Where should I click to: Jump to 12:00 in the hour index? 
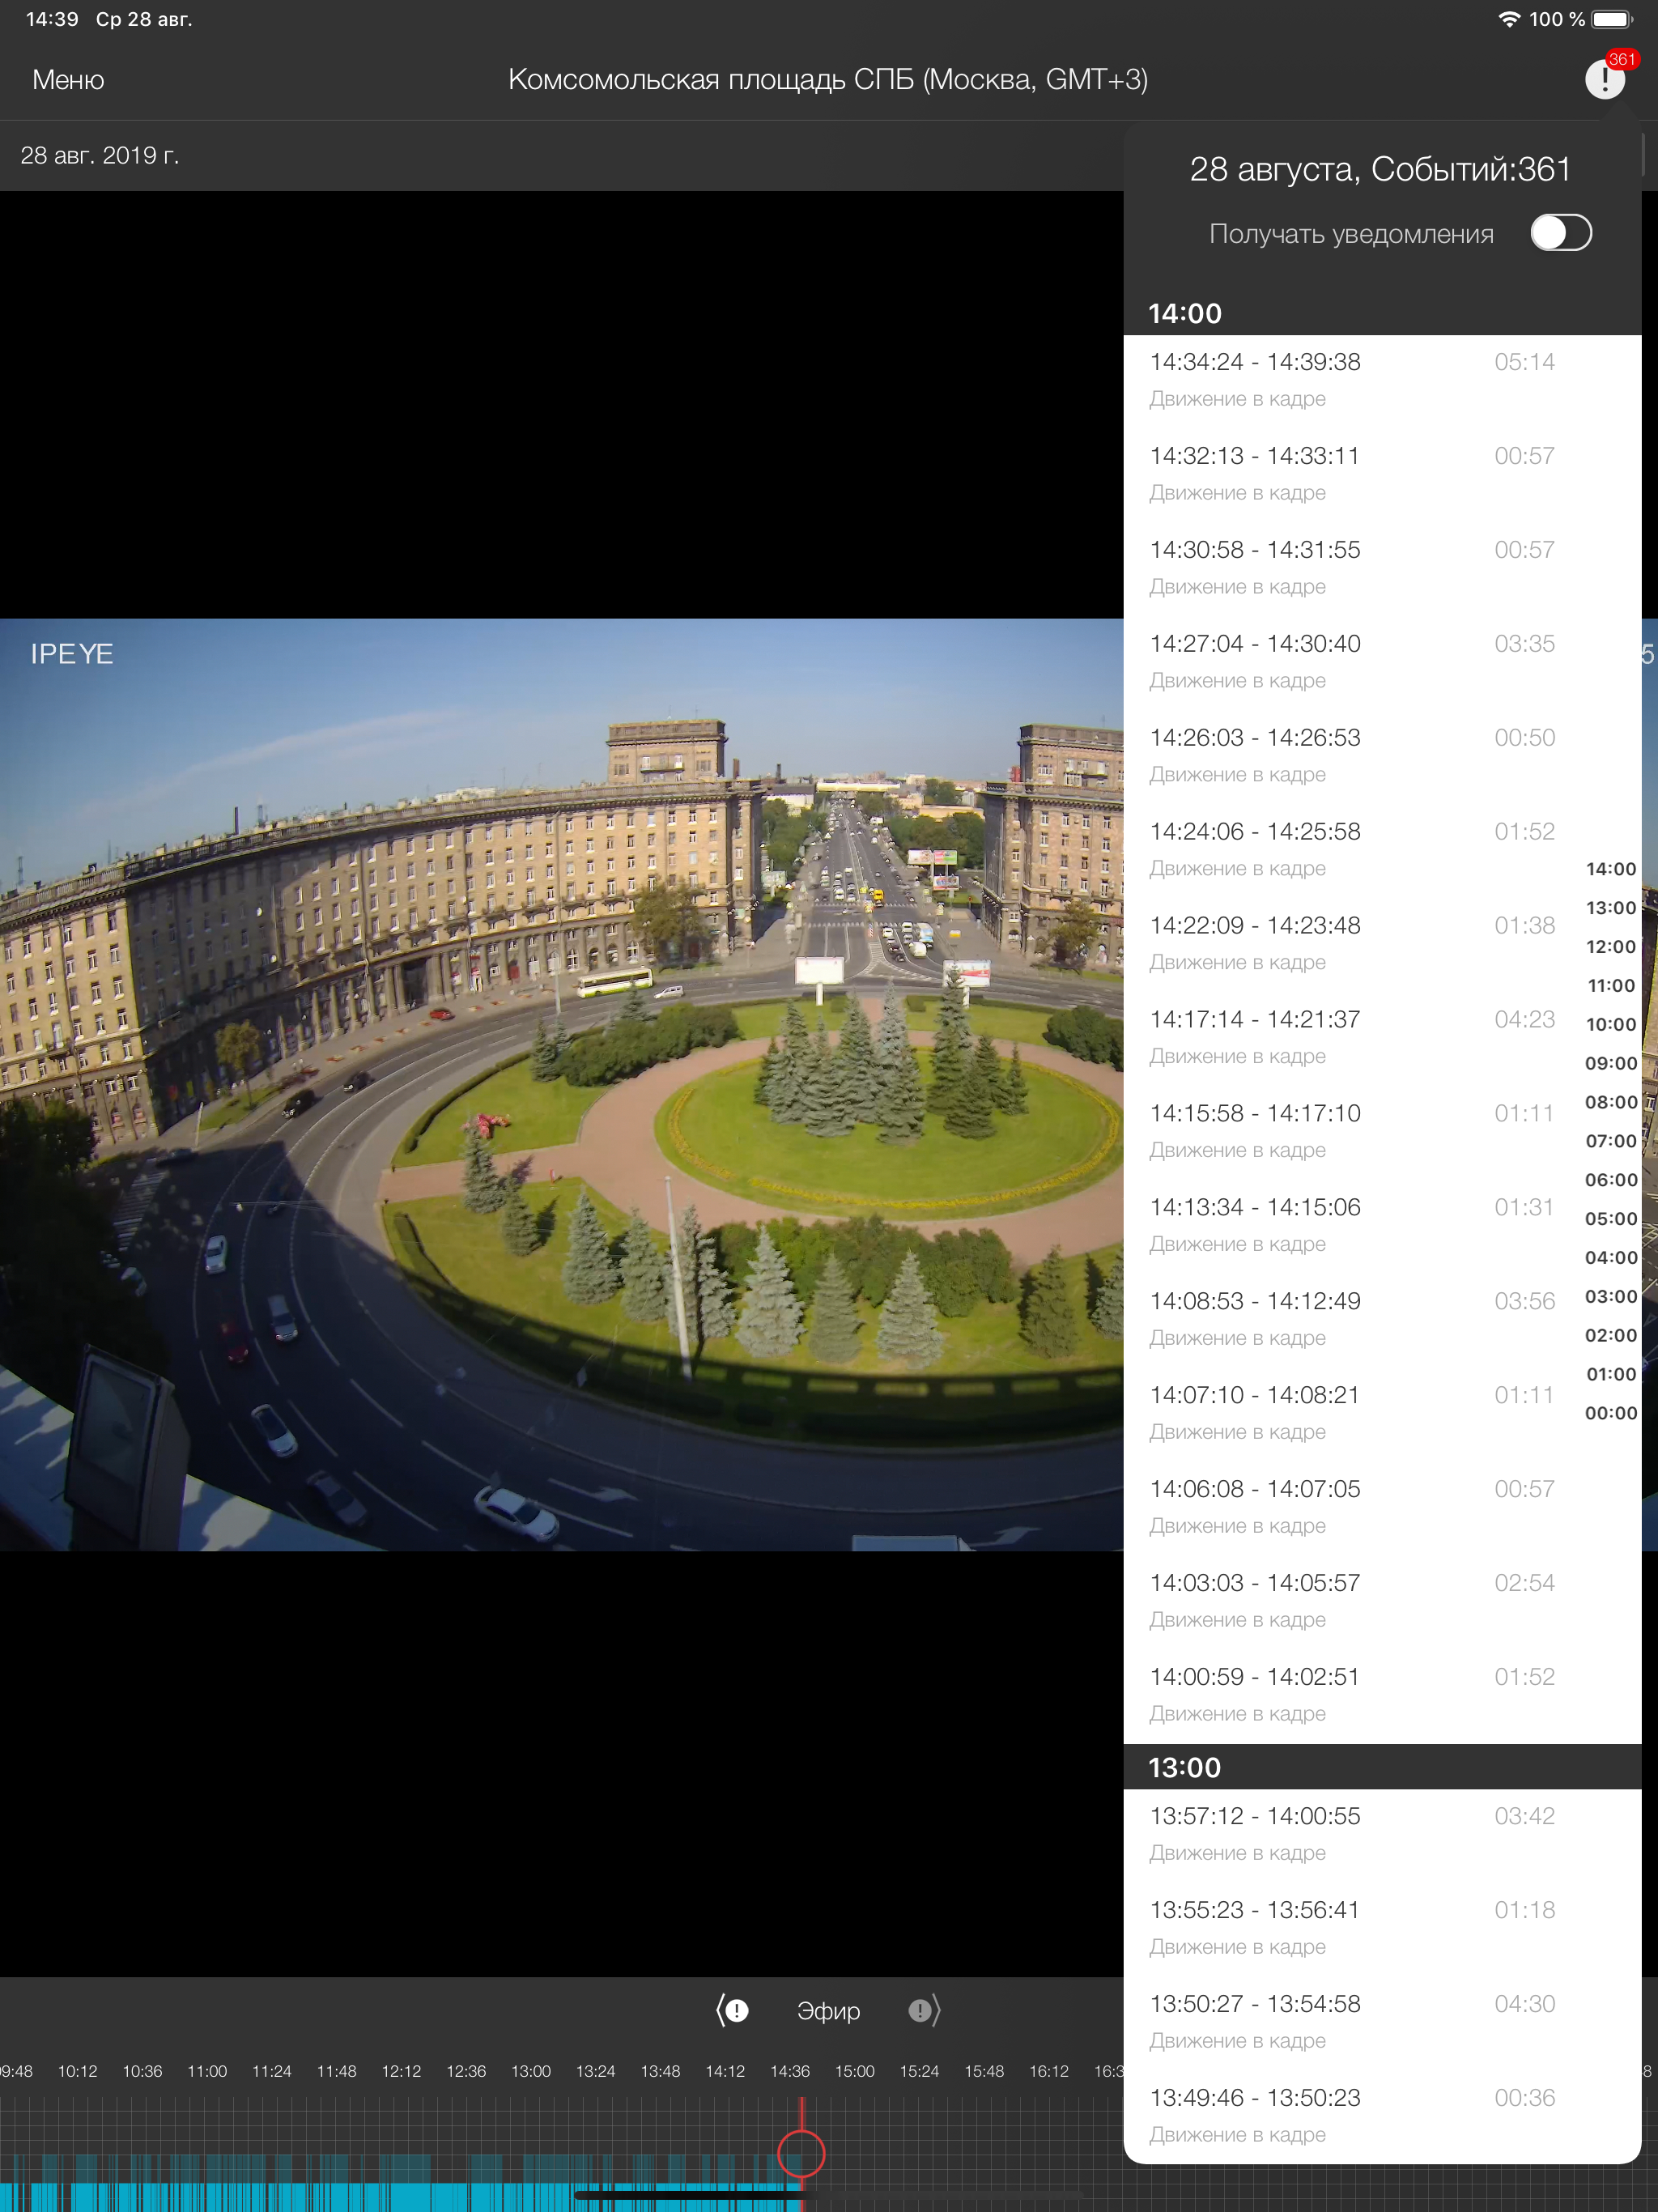coord(1611,947)
